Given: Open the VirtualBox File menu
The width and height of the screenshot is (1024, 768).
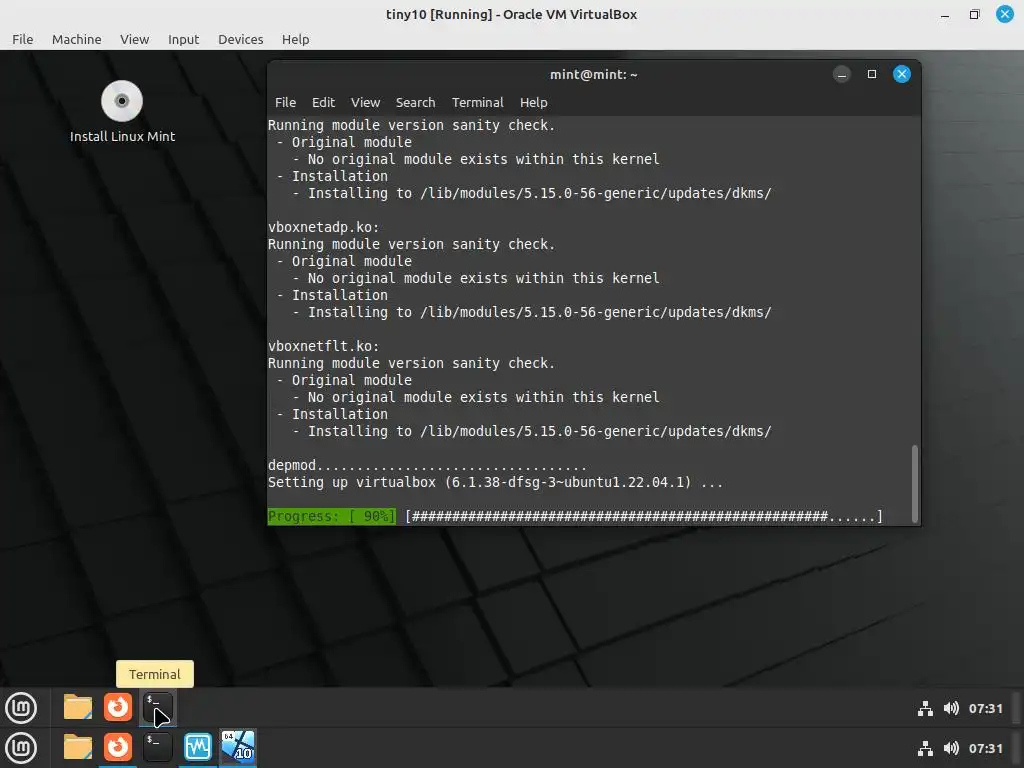Looking at the screenshot, I should pos(23,39).
